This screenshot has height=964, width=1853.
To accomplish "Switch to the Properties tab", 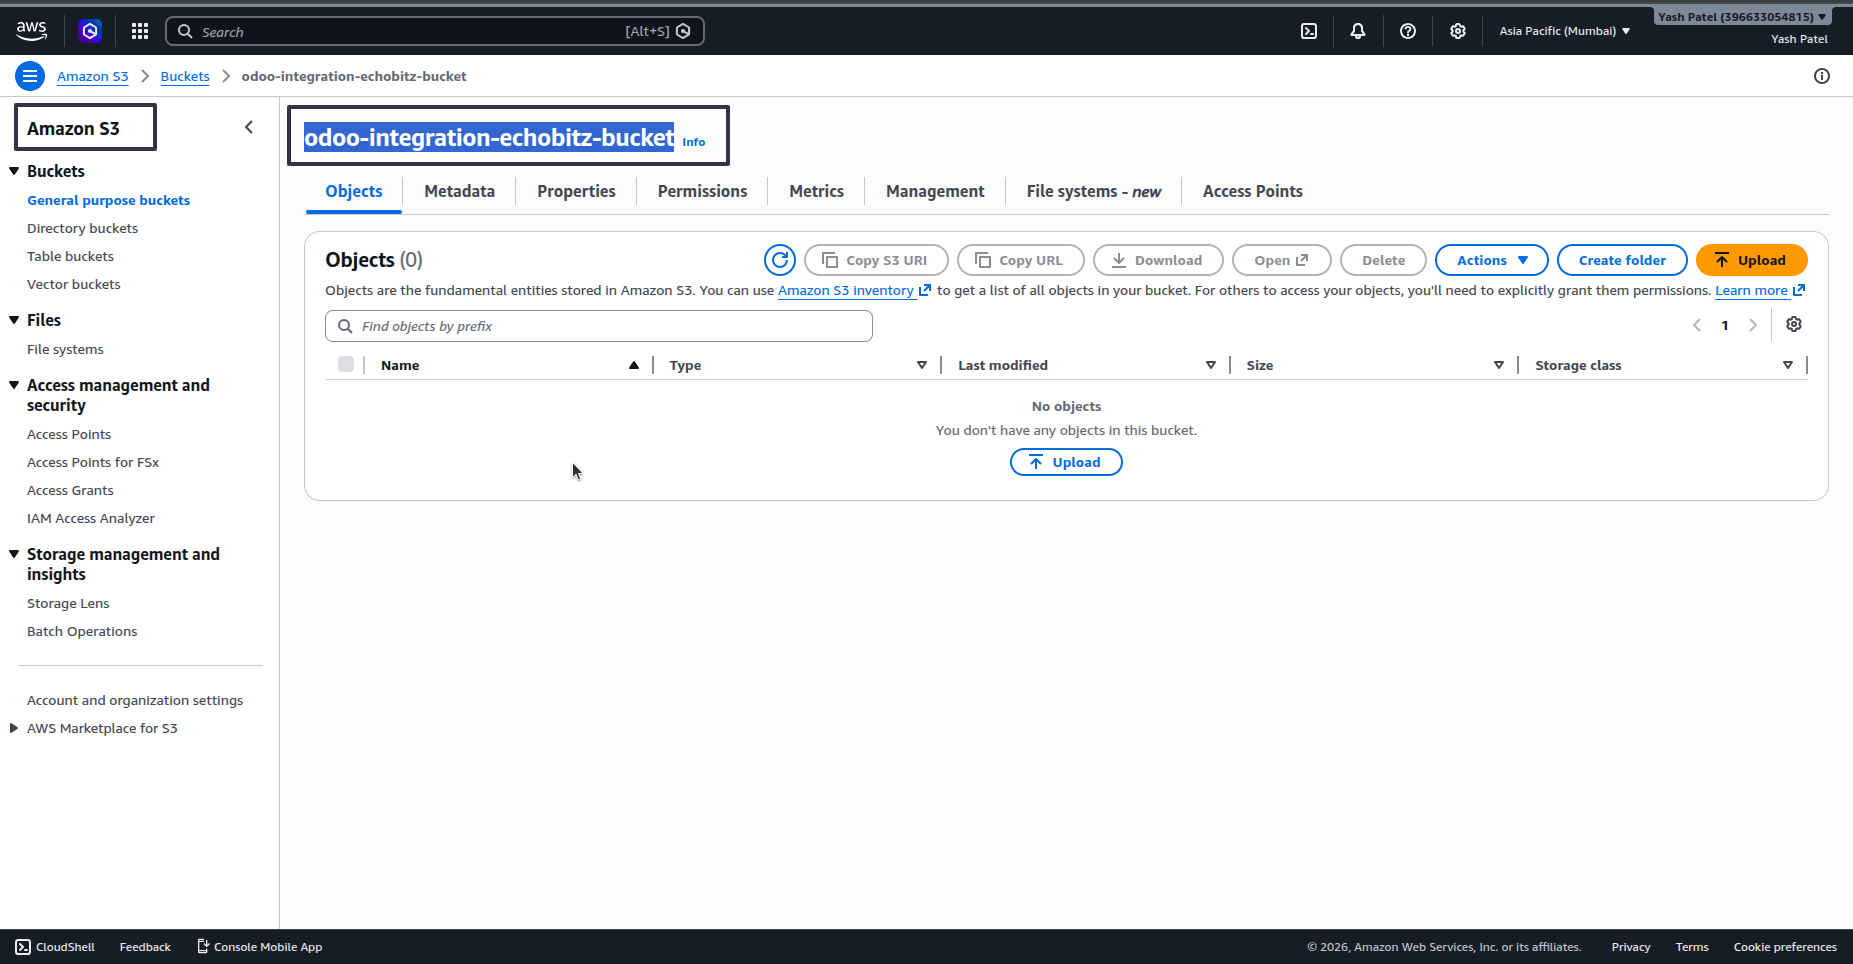I will click(x=576, y=191).
